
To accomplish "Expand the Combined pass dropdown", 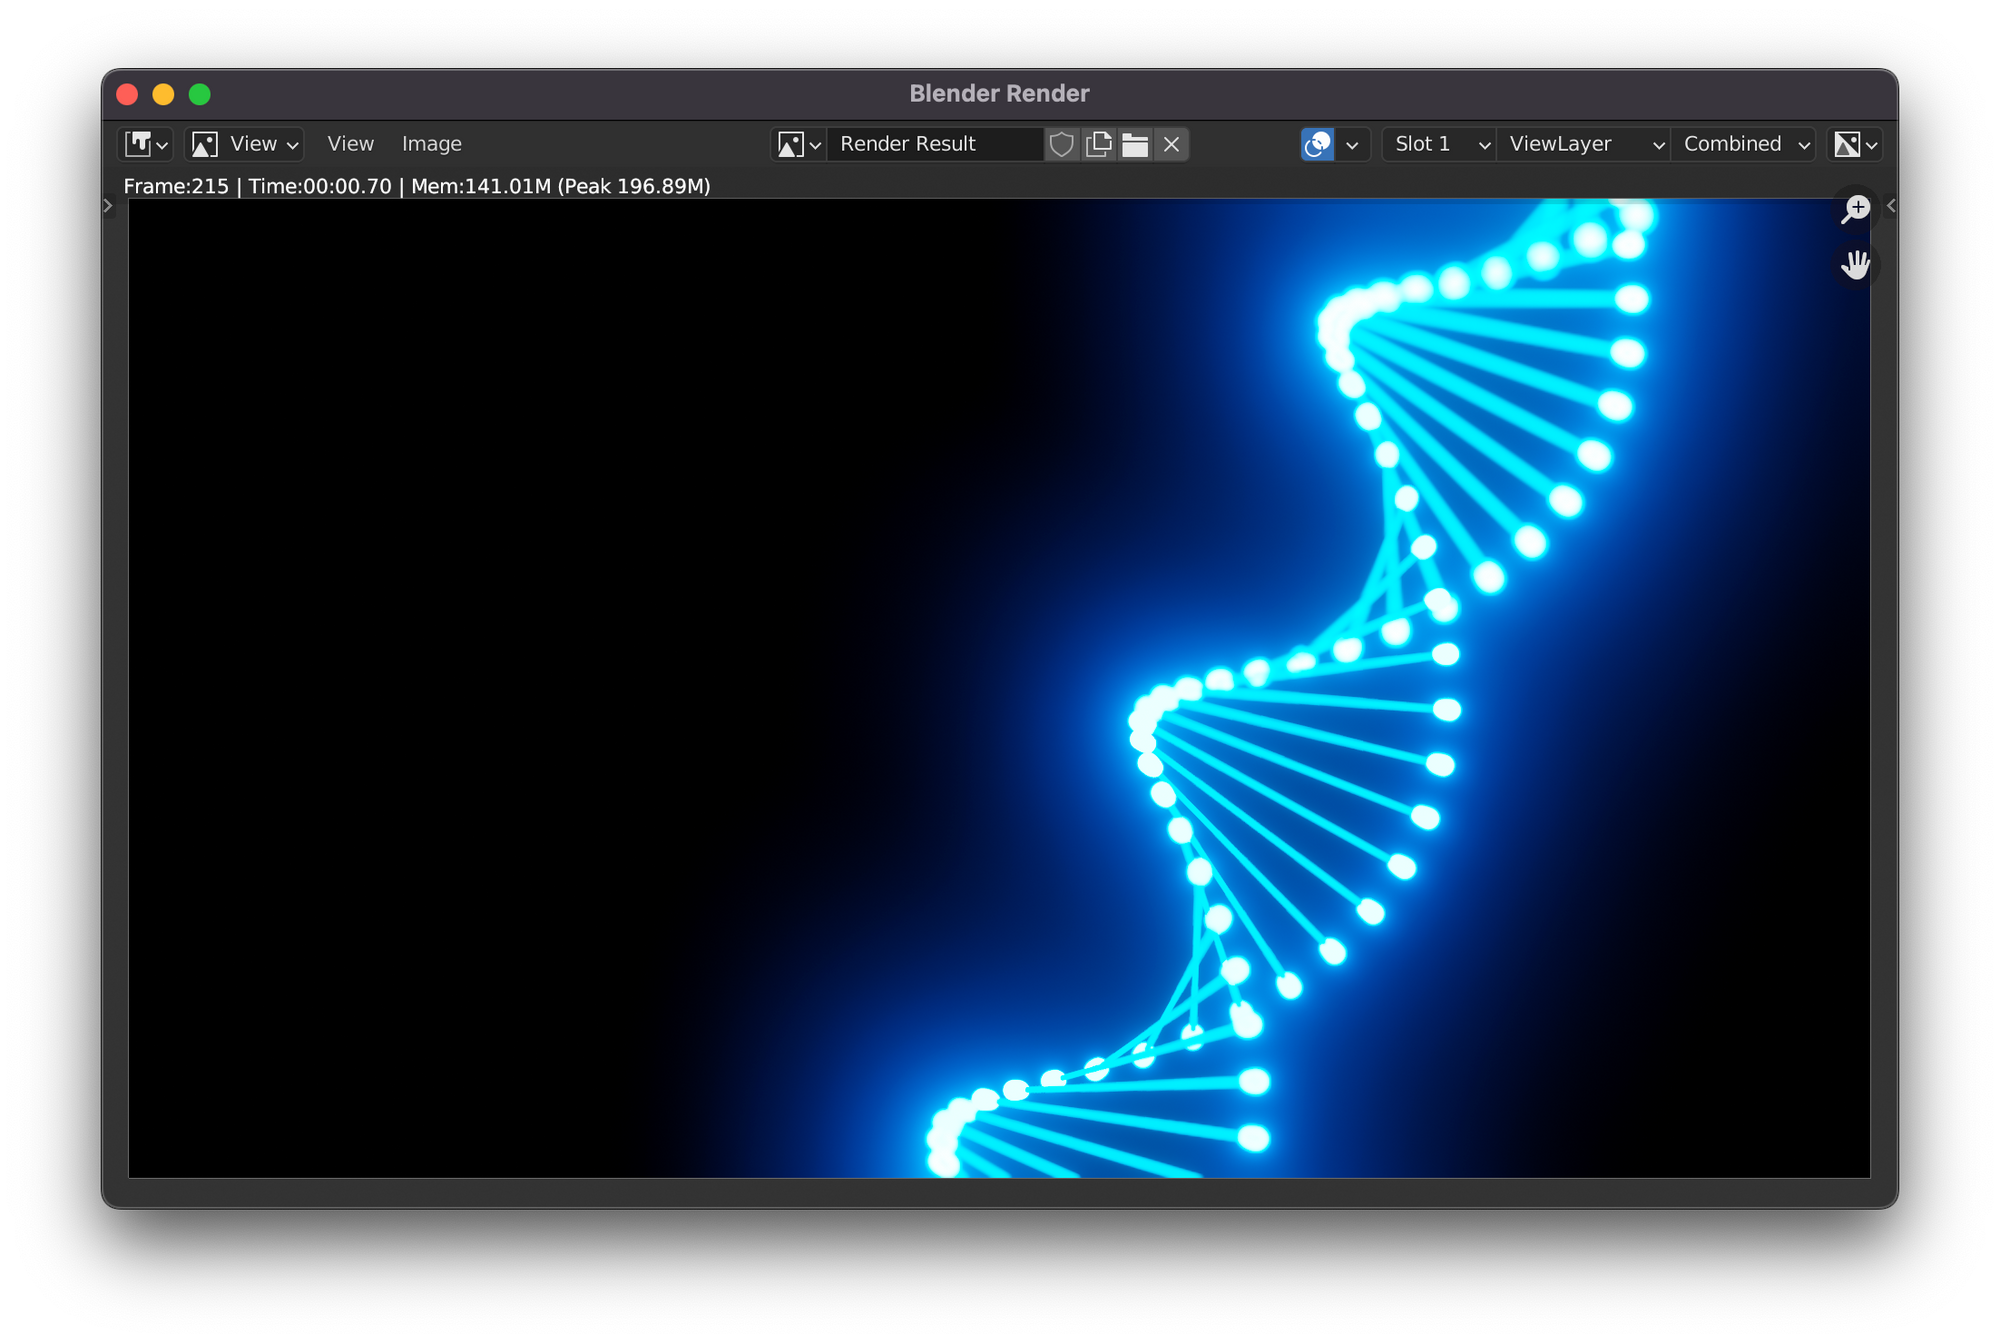I will 1744,142.
